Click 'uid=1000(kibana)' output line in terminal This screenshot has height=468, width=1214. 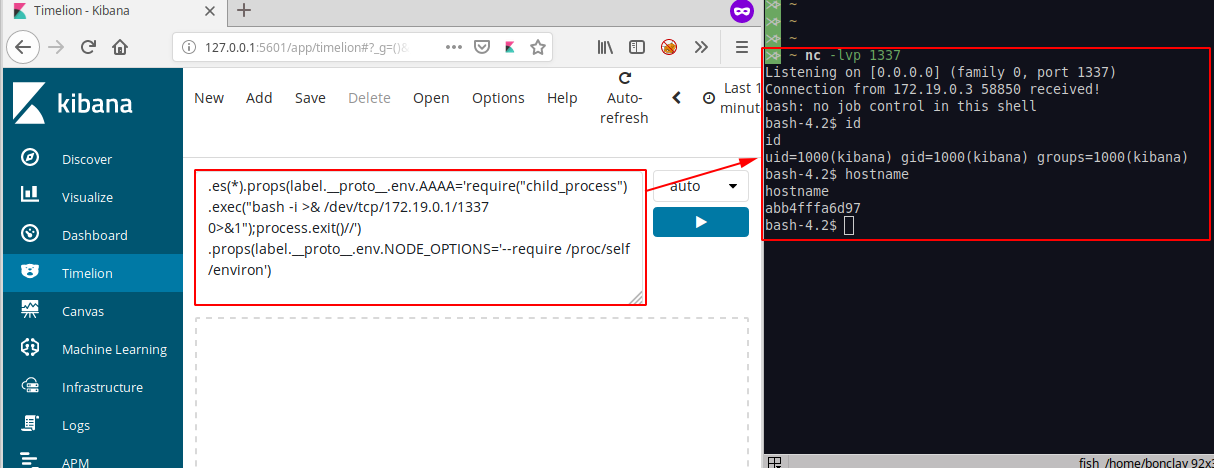(x=976, y=158)
